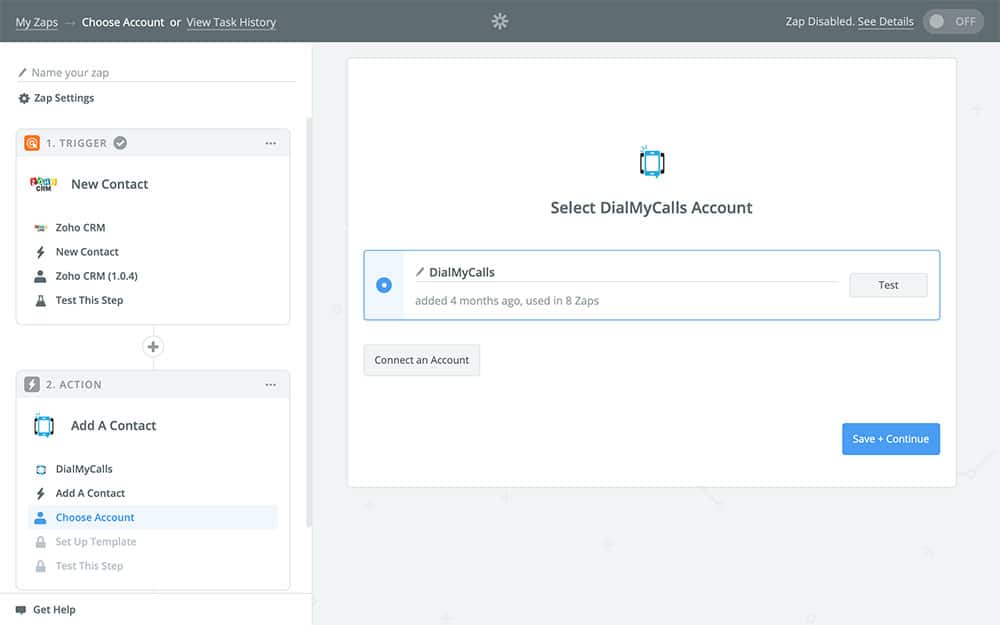Click the Zap Settings gear icon

coord(24,98)
